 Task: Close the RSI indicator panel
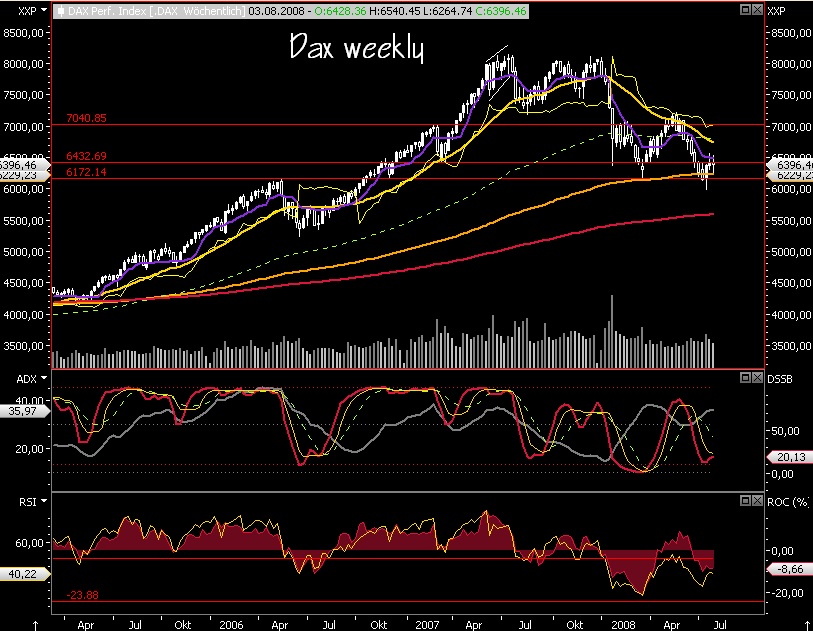point(757,500)
